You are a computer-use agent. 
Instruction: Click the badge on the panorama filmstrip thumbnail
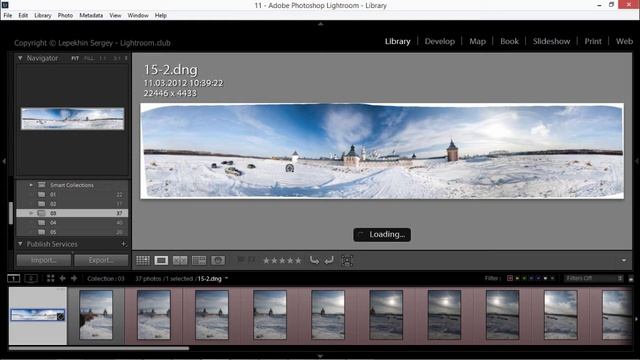(60, 316)
